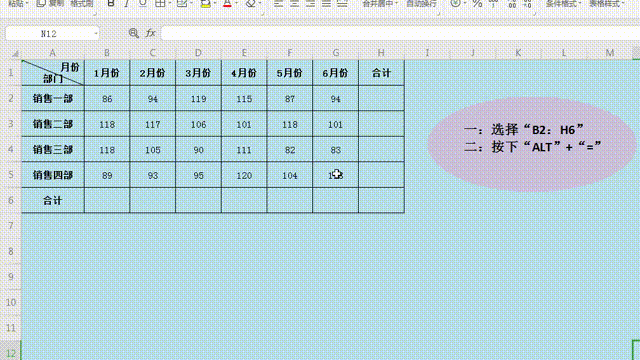Click the 1月份 header cell
The width and height of the screenshot is (640, 360).
[107, 73]
